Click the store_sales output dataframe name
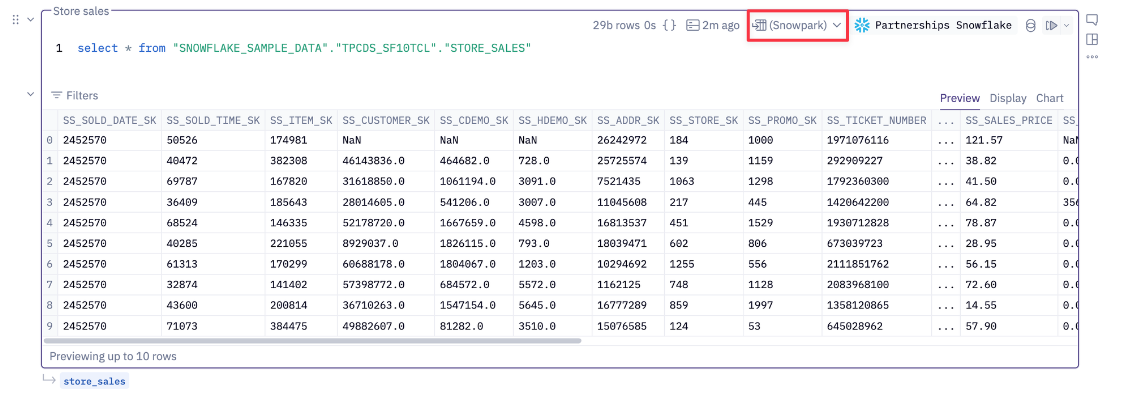 (x=94, y=381)
